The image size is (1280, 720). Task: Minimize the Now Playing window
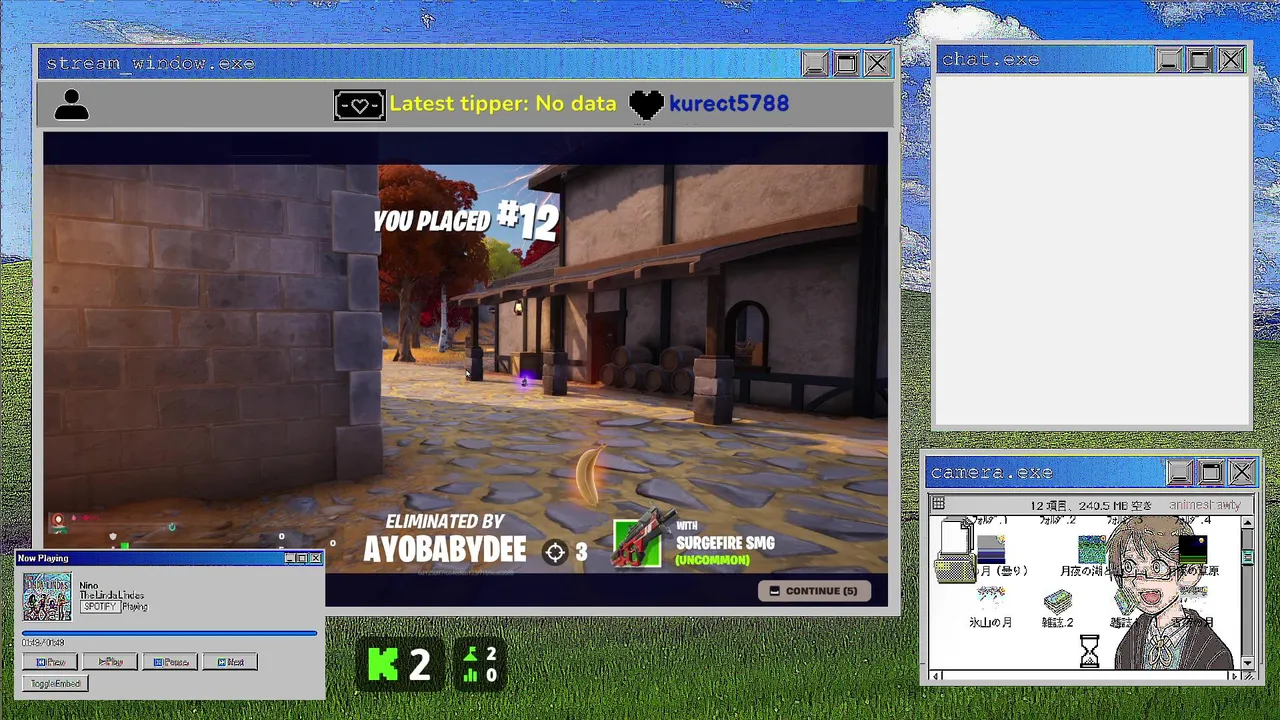click(290, 558)
